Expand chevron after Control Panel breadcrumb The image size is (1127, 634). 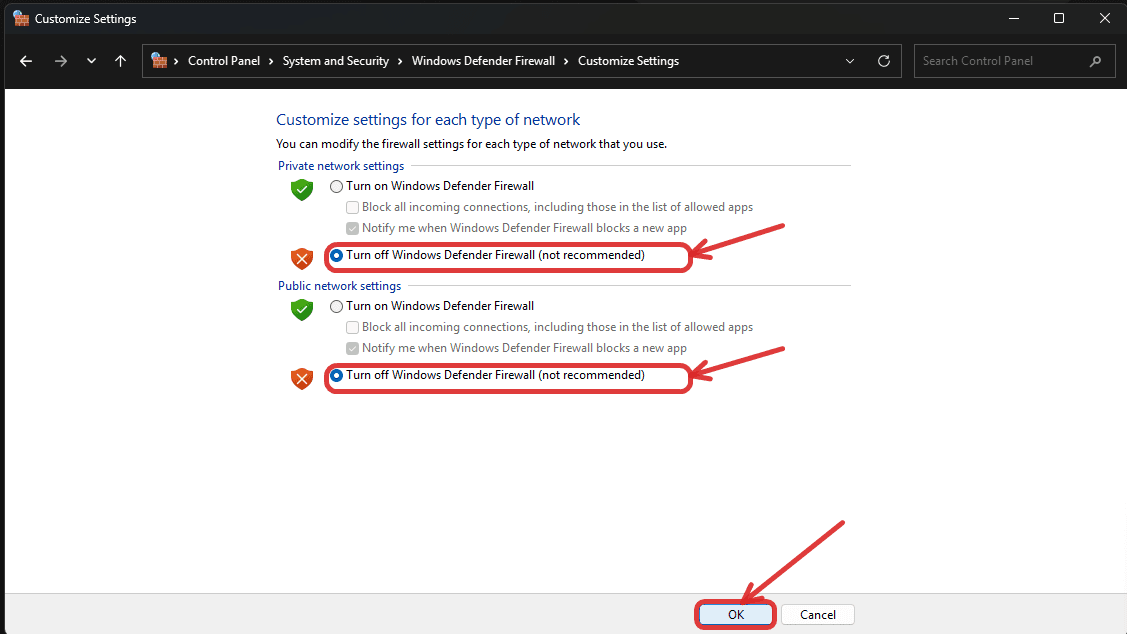pos(271,61)
